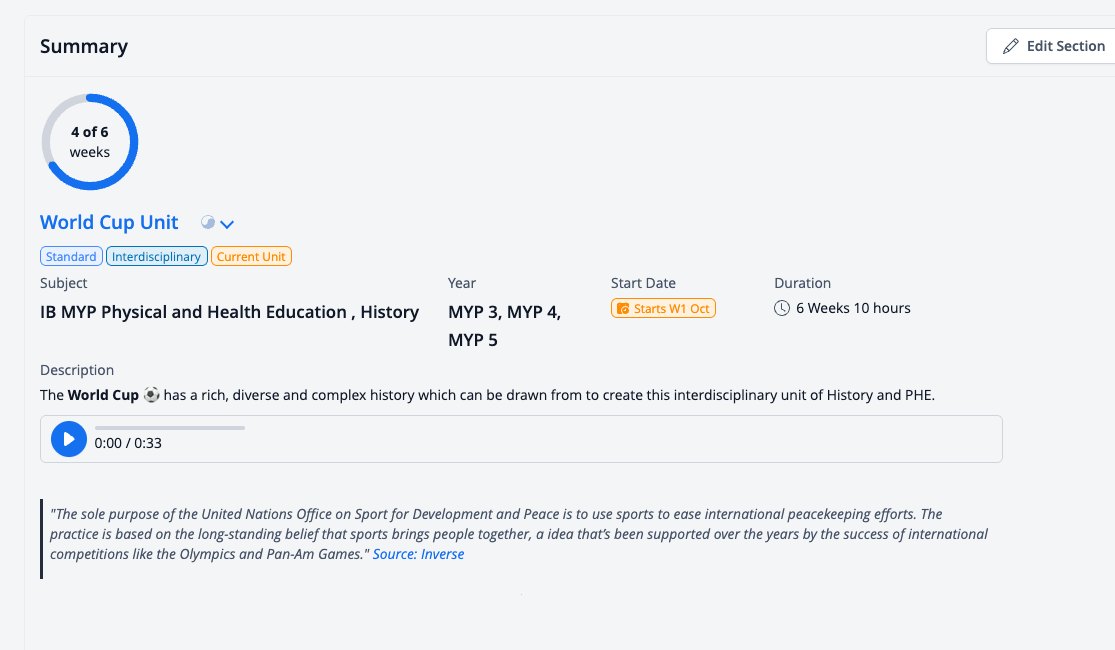Open the World Cup Unit title link
1115x650 pixels.
[x=109, y=223]
